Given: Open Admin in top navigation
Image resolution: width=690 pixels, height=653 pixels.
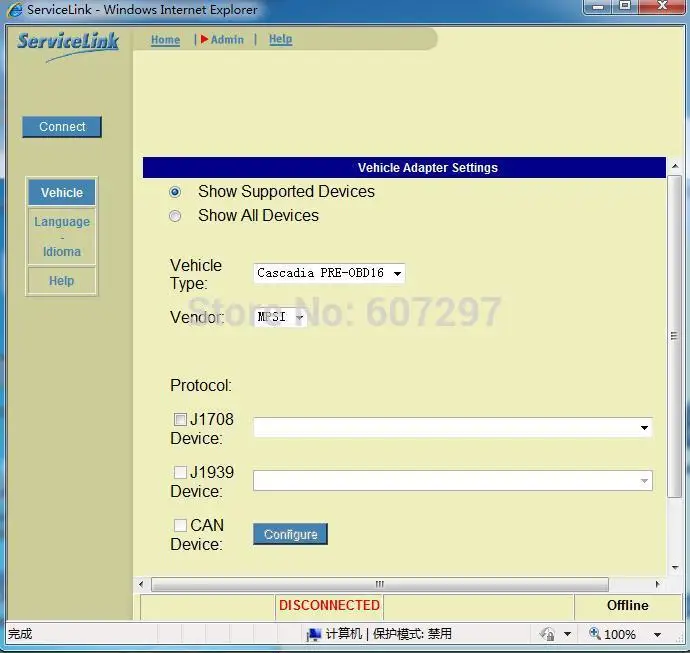Looking at the screenshot, I should 227,40.
